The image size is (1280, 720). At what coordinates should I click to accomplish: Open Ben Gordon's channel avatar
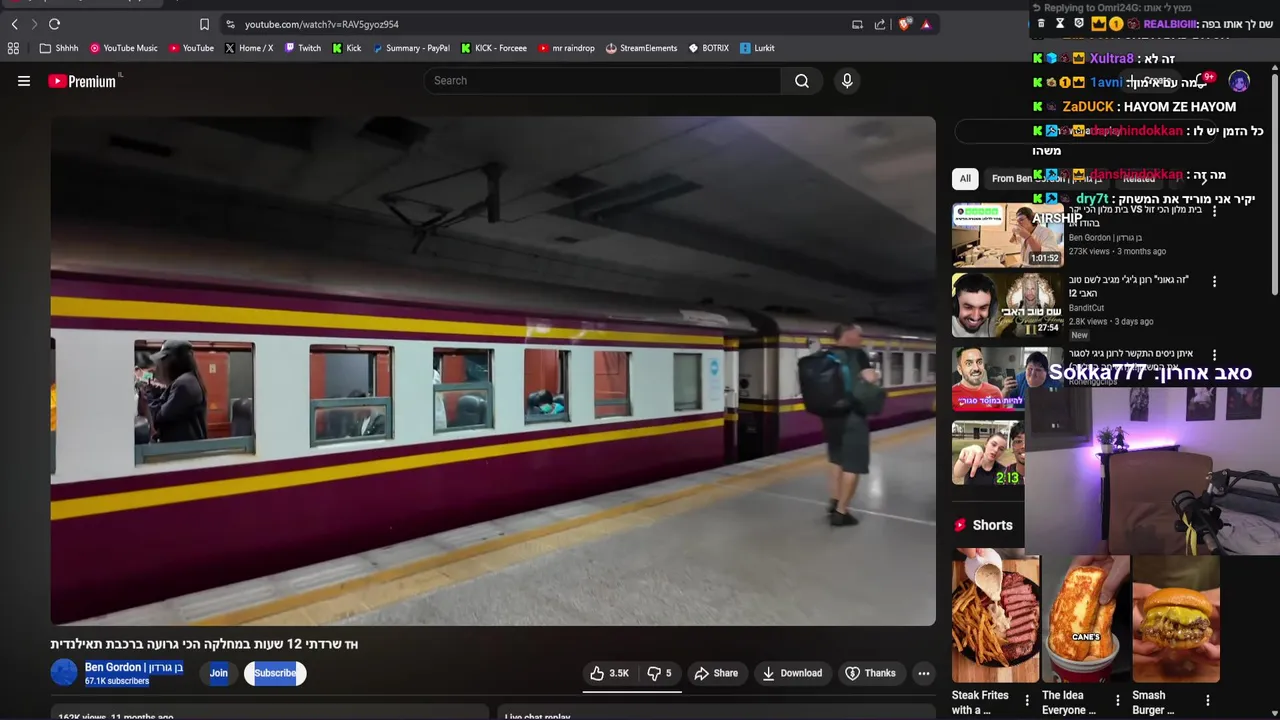[x=64, y=673]
